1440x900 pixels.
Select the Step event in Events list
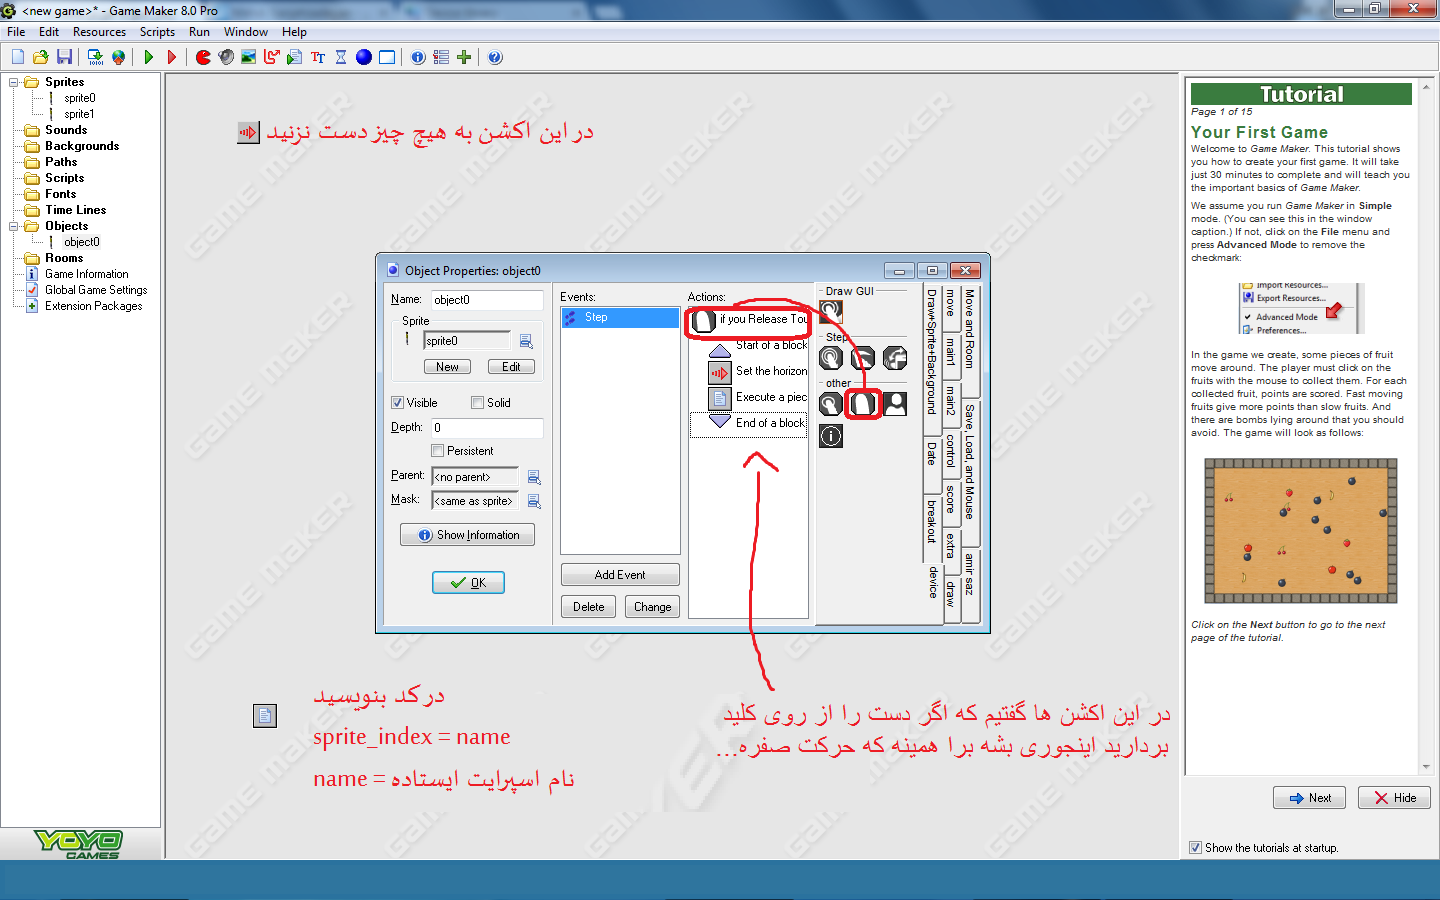pyautogui.click(x=620, y=317)
